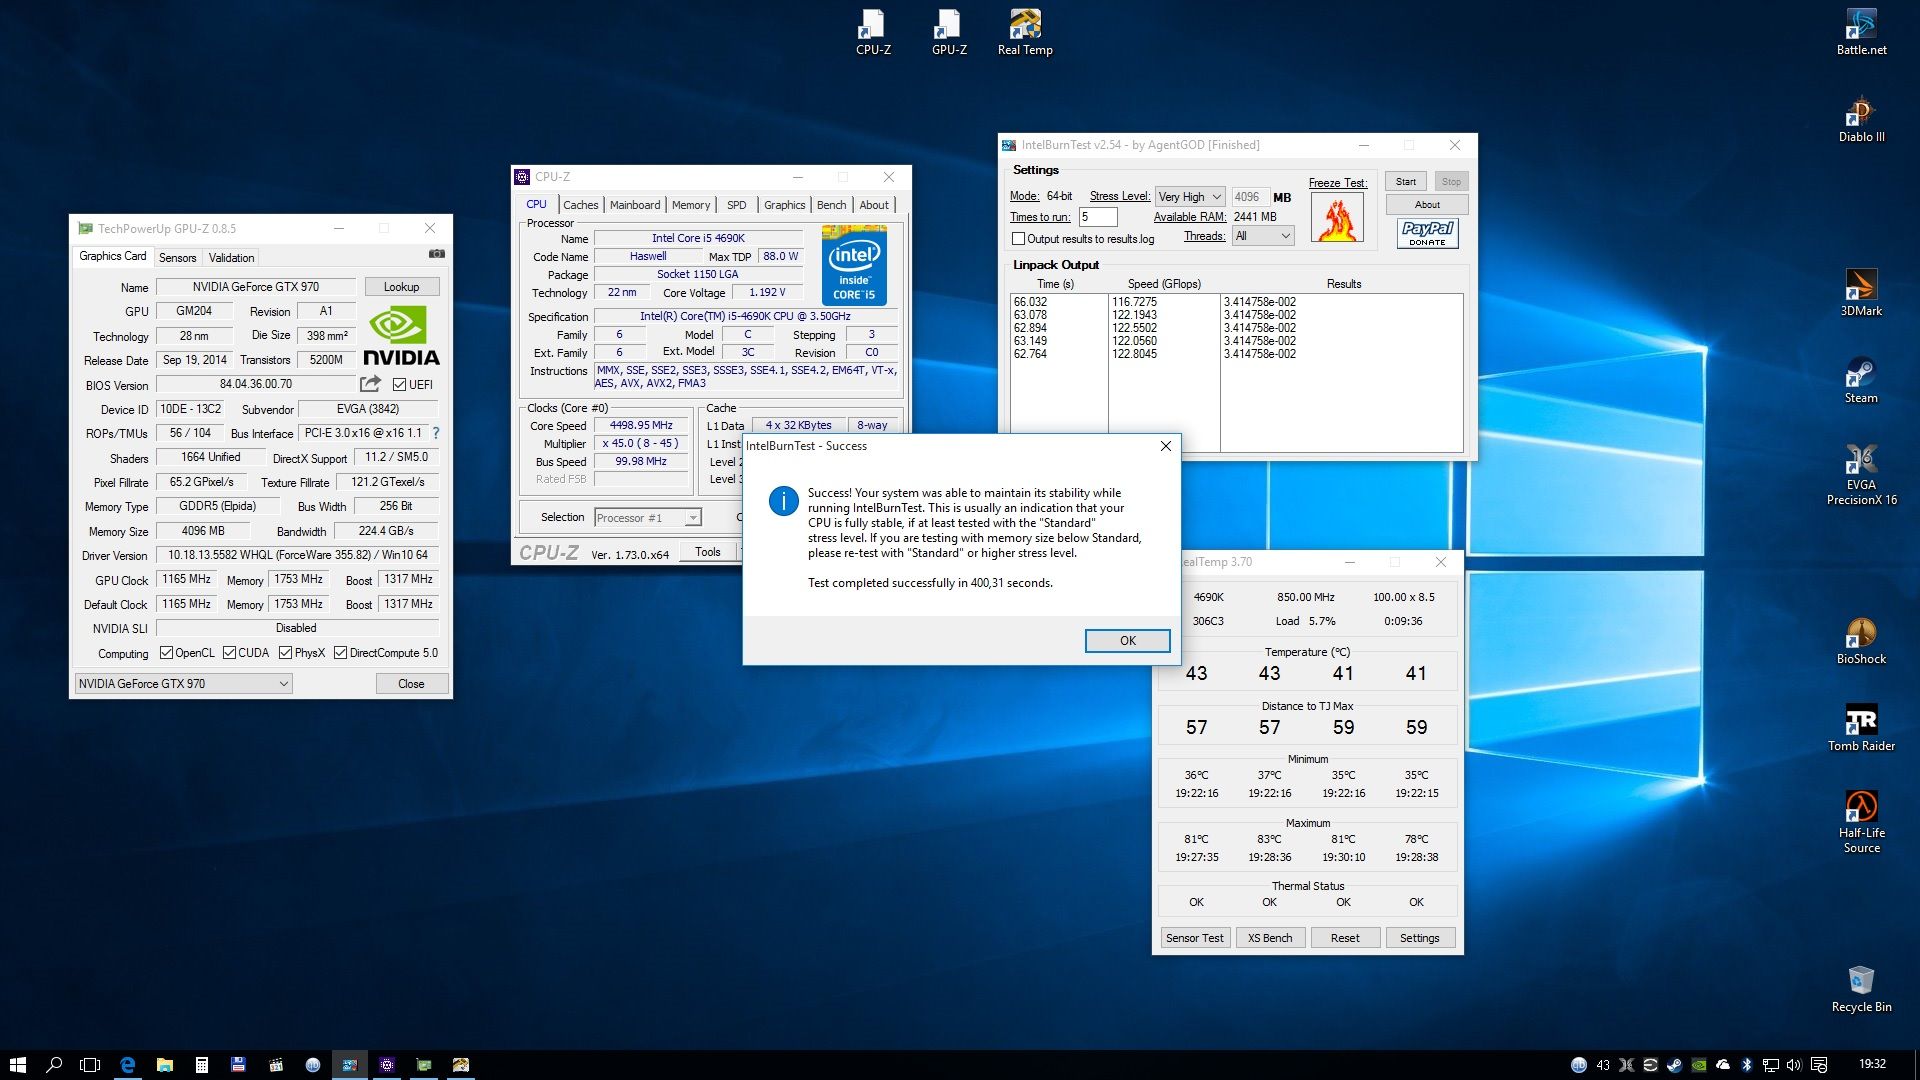Launch Half-Life Source desktop icon

pyautogui.click(x=1861, y=822)
